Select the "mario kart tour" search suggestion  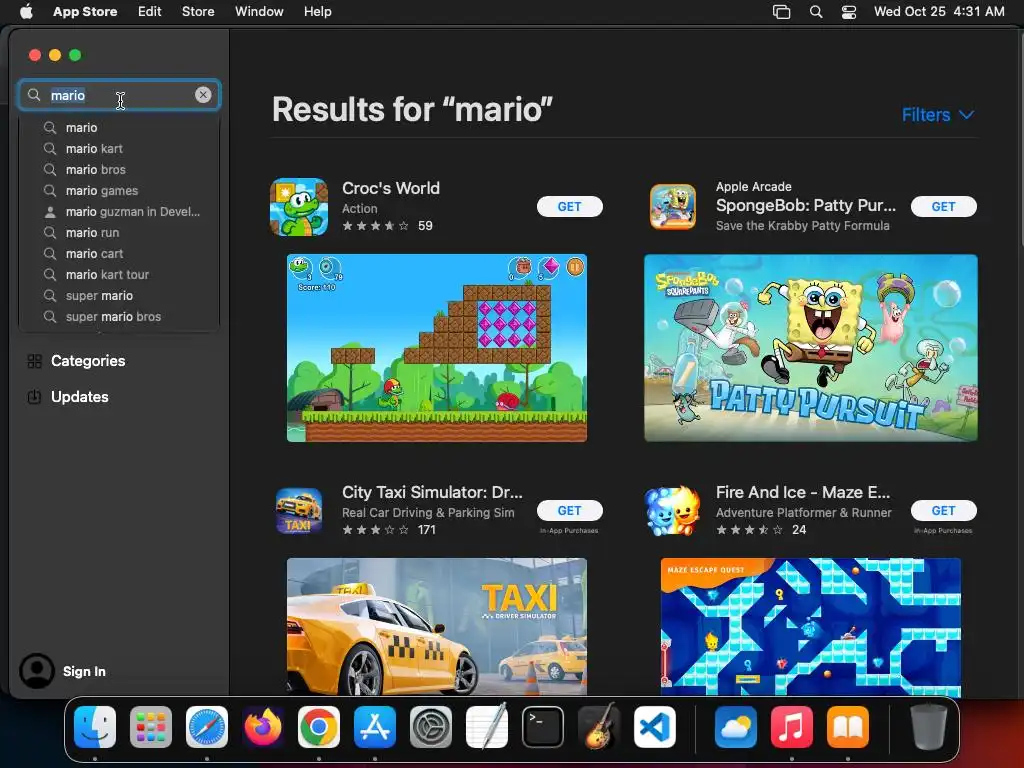pos(119,275)
